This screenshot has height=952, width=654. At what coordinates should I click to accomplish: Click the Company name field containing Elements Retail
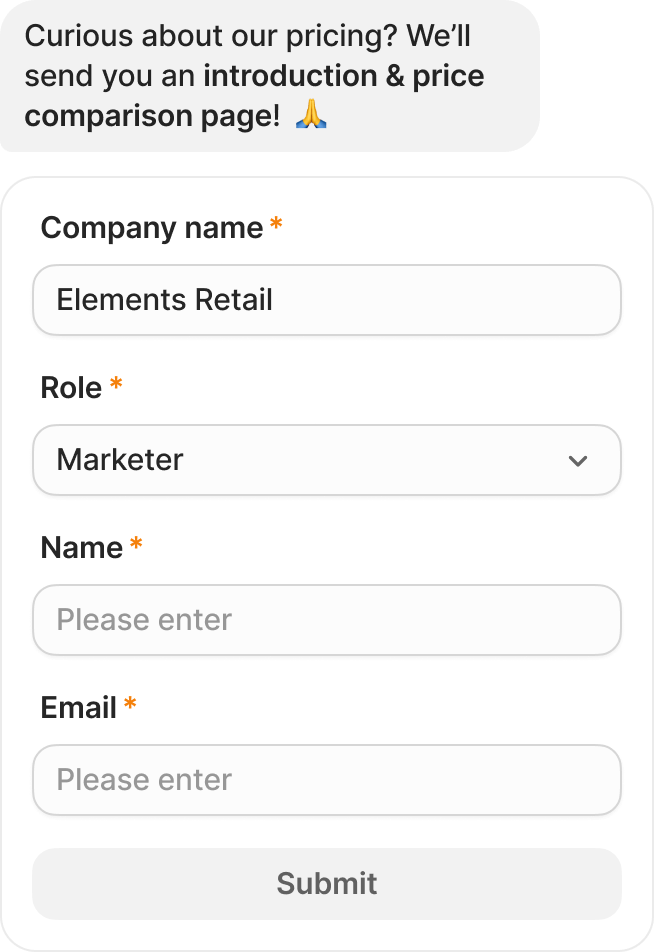(x=327, y=300)
